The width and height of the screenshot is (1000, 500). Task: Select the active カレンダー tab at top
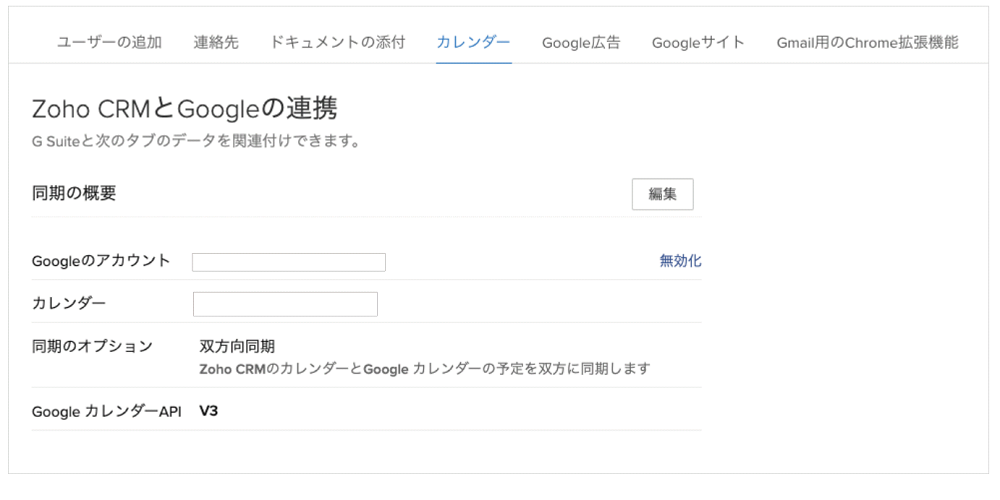(473, 43)
